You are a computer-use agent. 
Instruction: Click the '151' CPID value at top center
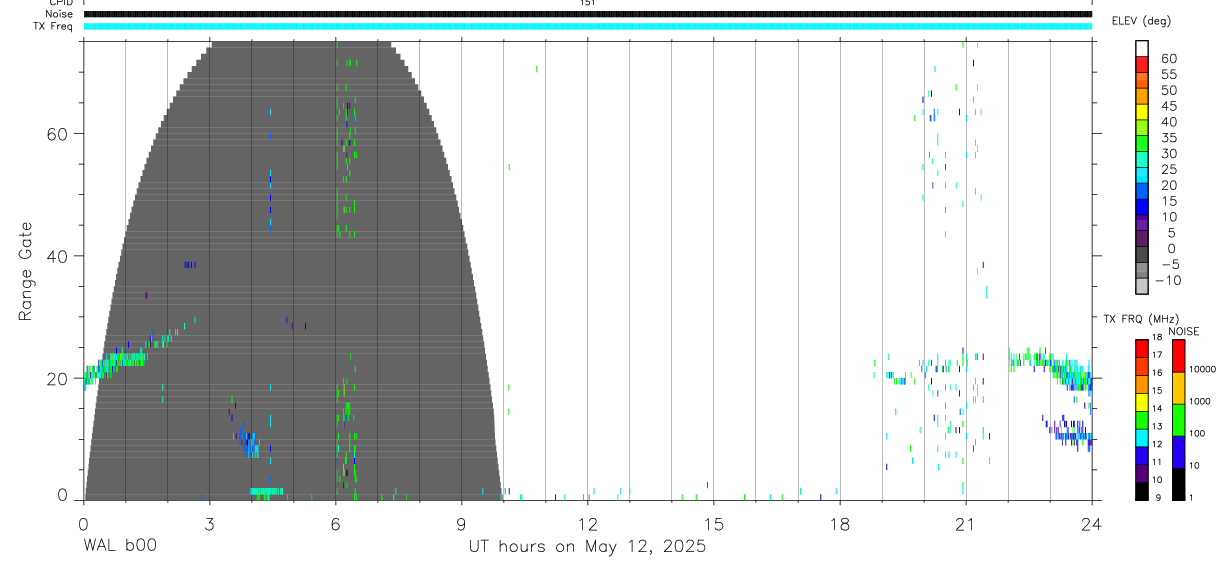[x=587, y=3]
